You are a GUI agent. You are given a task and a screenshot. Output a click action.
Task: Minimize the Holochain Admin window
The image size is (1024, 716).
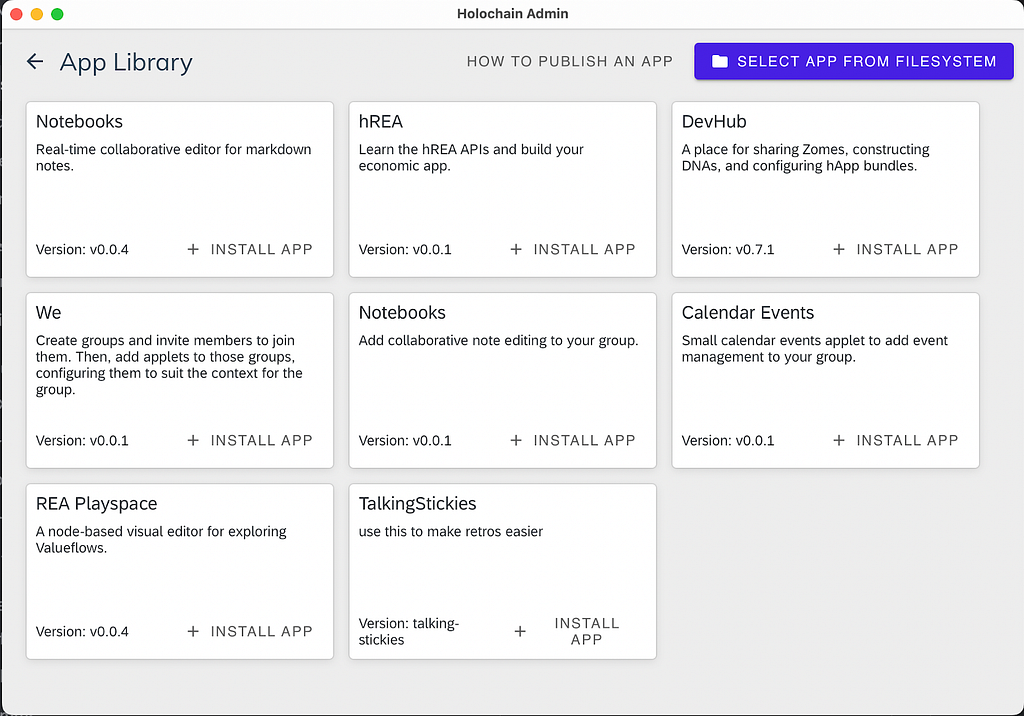pyautogui.click(x=37, y=14)
